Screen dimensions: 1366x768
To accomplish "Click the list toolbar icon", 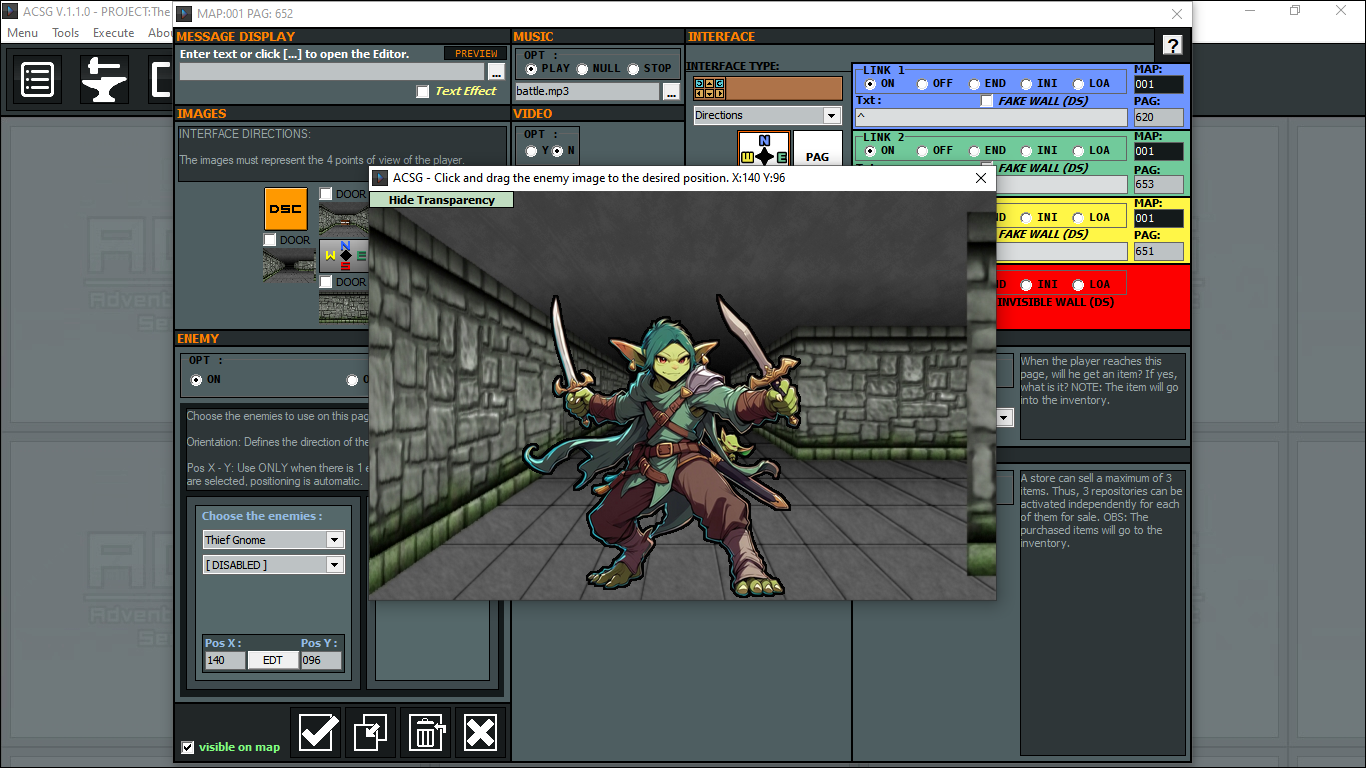I will tap(38, 80).
